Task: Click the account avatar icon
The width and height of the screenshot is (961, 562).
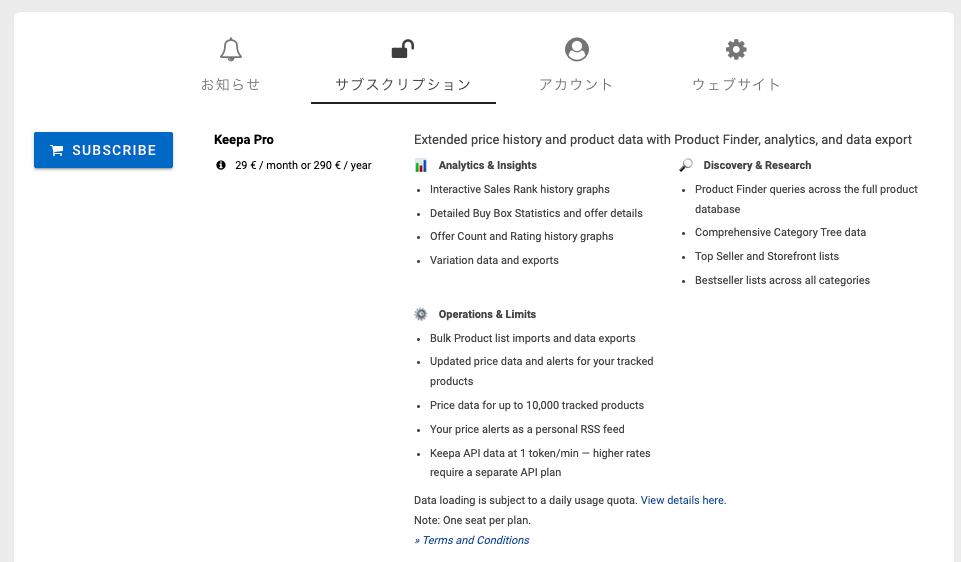Action: 577,49
